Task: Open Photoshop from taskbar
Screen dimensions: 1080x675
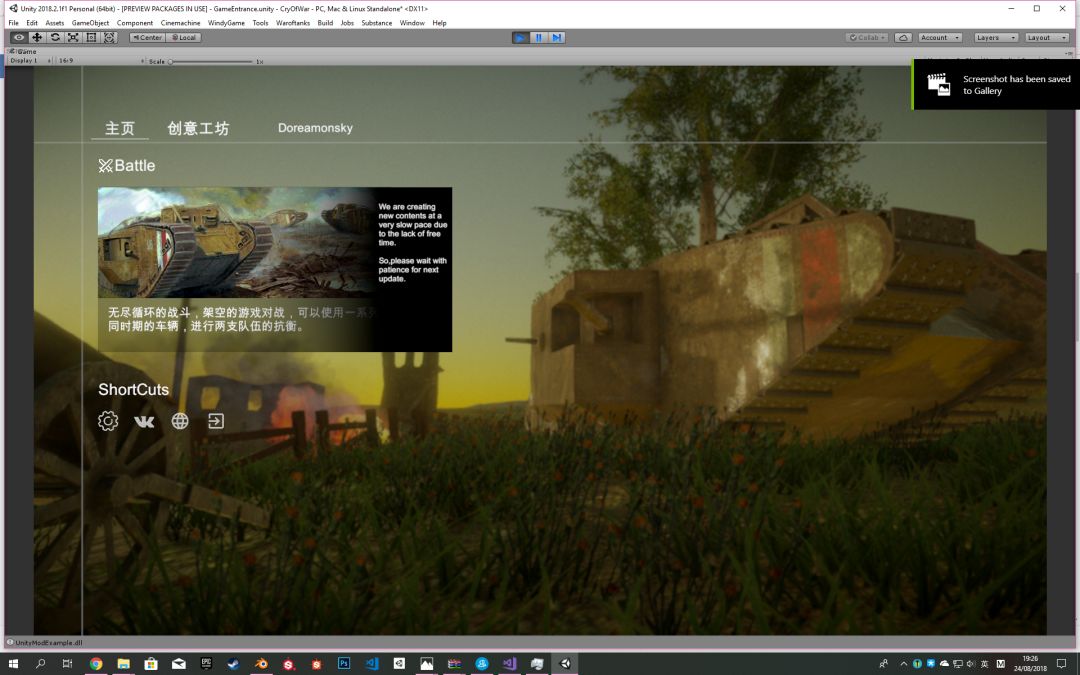Action: pos(344,663)
